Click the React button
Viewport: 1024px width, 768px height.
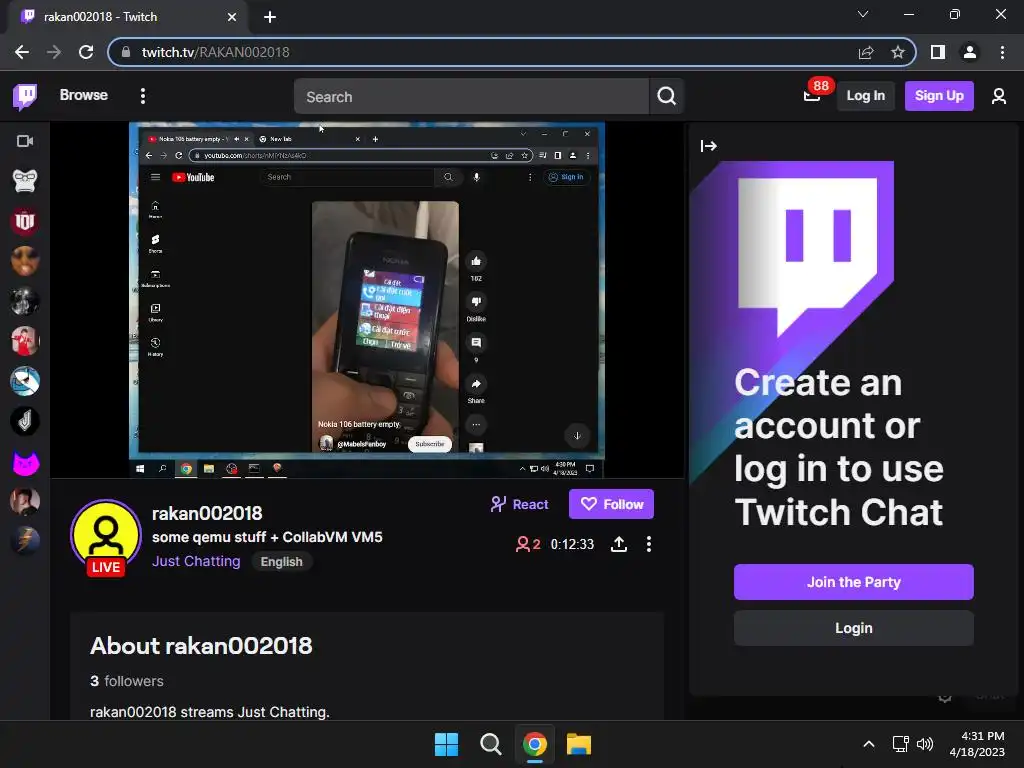520,504
